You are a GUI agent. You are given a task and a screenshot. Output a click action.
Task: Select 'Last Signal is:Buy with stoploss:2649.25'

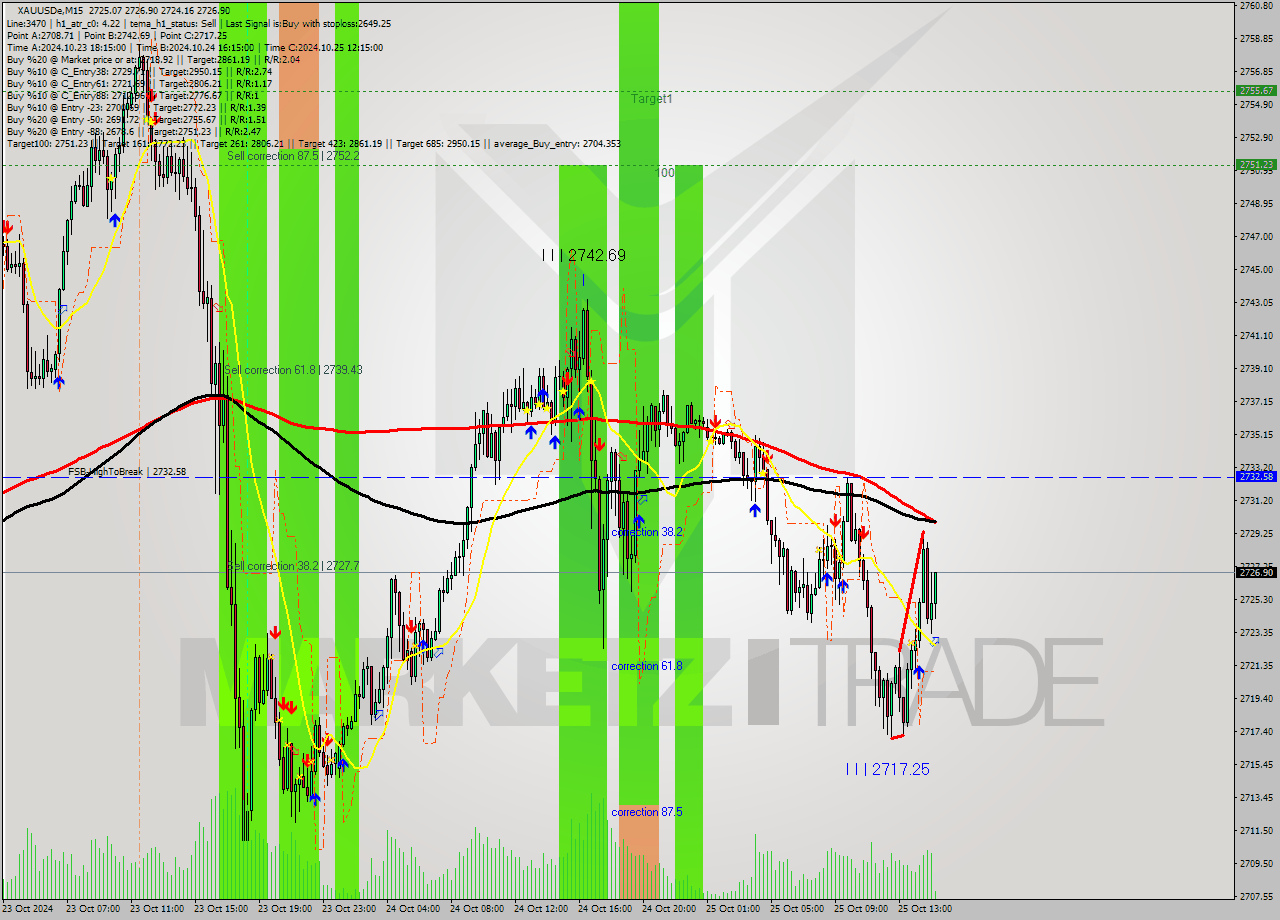(306, 23)
